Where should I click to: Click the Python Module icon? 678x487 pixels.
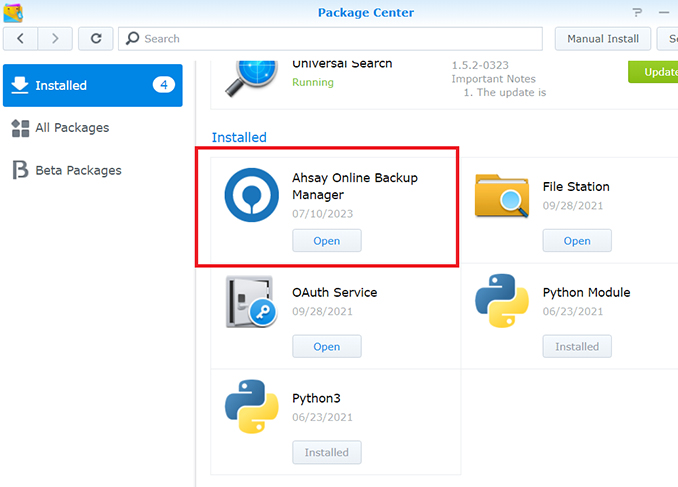(501, 301)
